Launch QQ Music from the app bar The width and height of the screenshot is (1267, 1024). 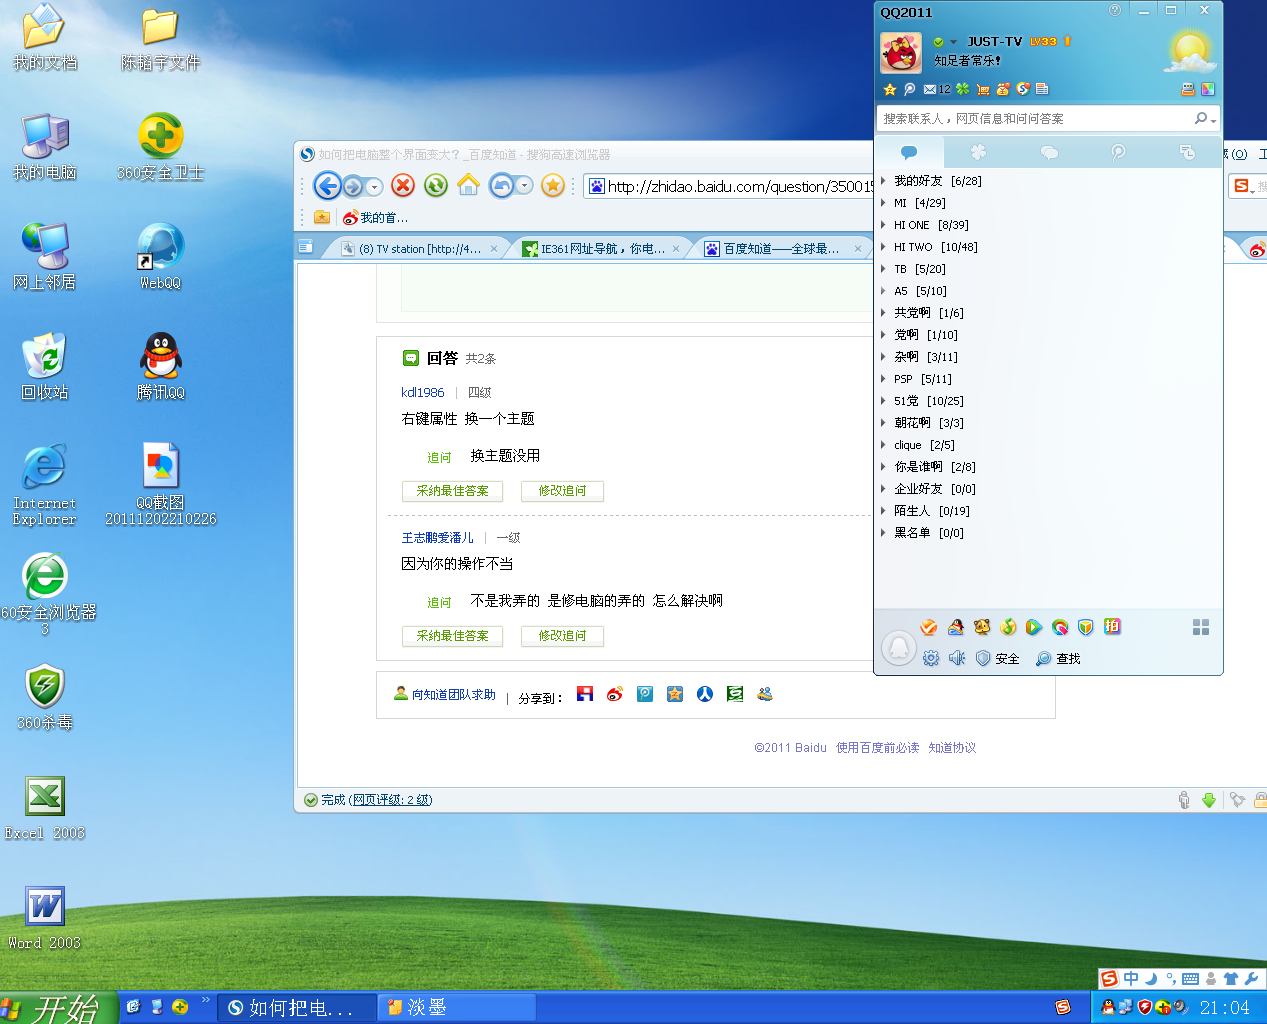(1008, 627)
